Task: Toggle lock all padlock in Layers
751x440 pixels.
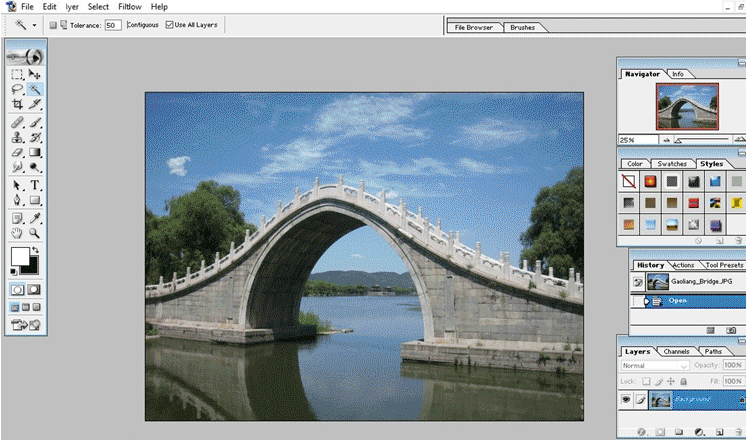Action: coord(683,382)
